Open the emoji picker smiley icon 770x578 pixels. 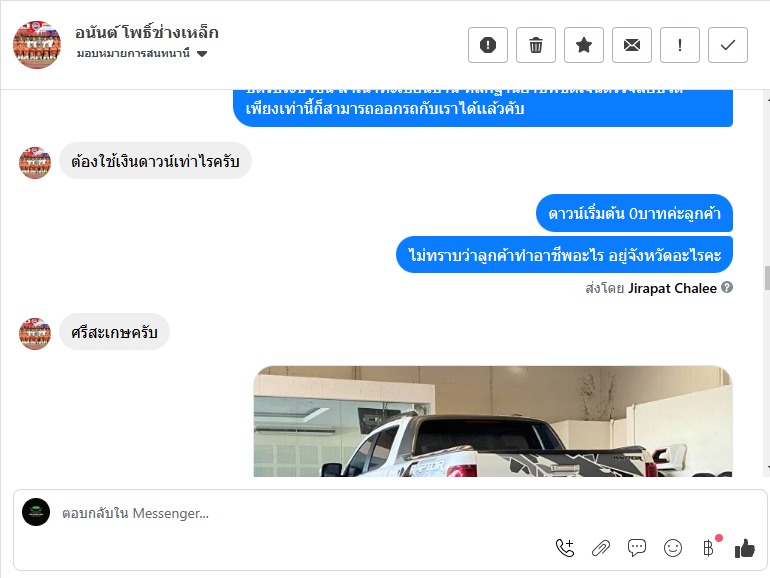[x=673, y=548]
